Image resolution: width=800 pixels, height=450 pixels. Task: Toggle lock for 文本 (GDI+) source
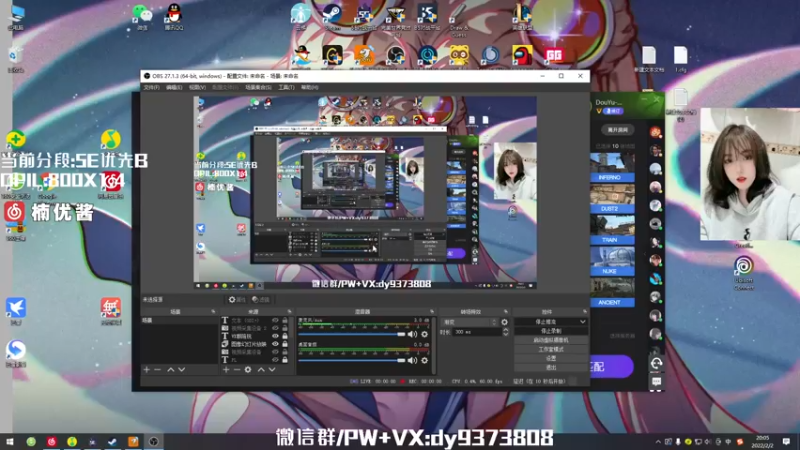[285, 320]
